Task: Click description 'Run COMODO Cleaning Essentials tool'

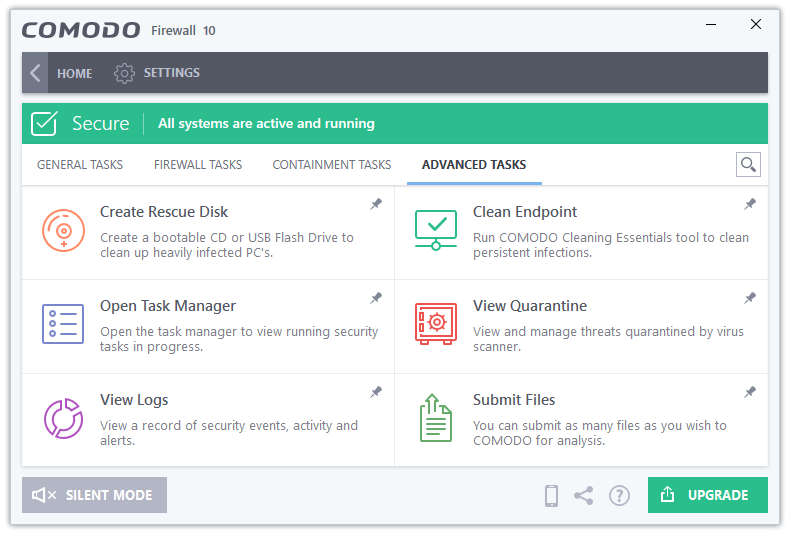Action: pos(611,245)
